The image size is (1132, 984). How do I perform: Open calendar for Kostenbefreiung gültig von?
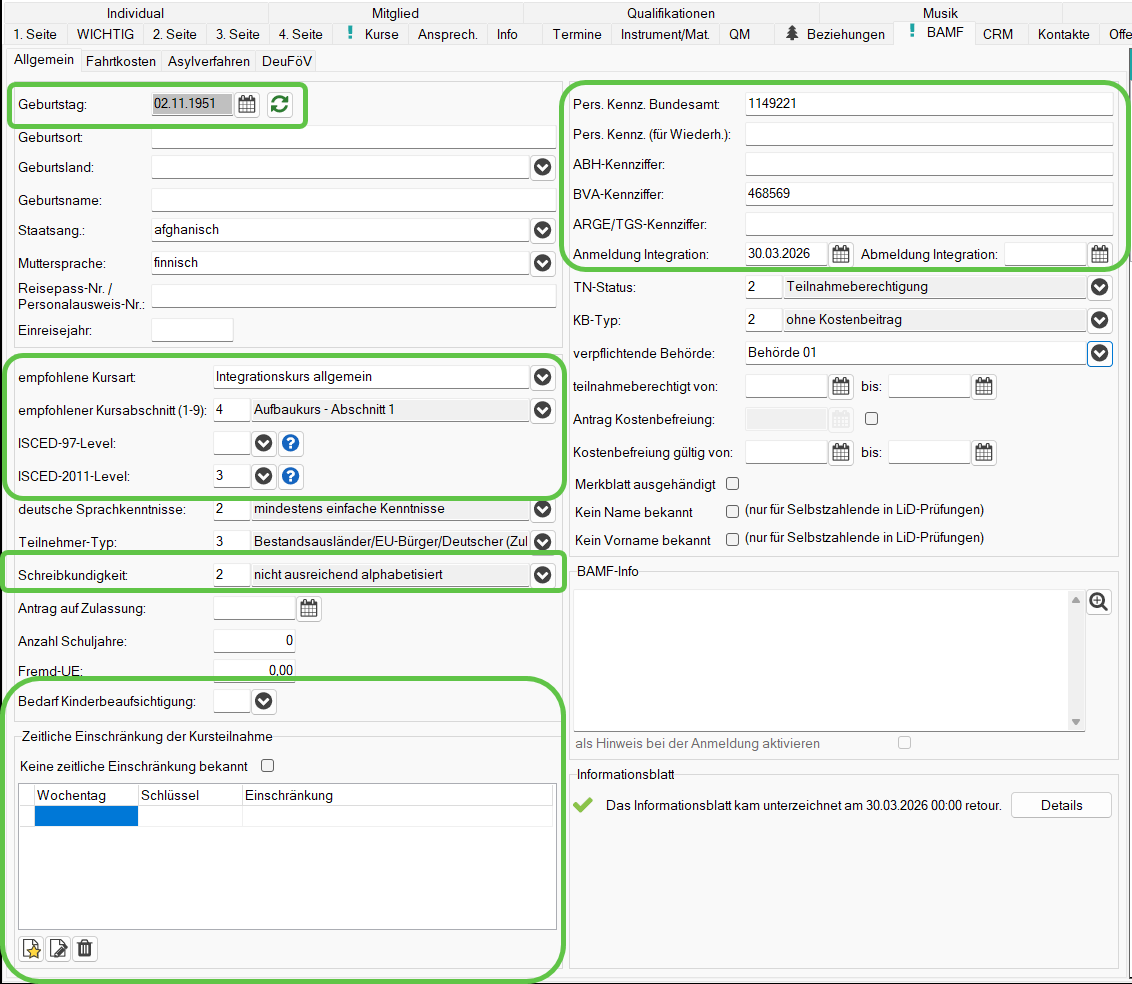tap(840, 453)
